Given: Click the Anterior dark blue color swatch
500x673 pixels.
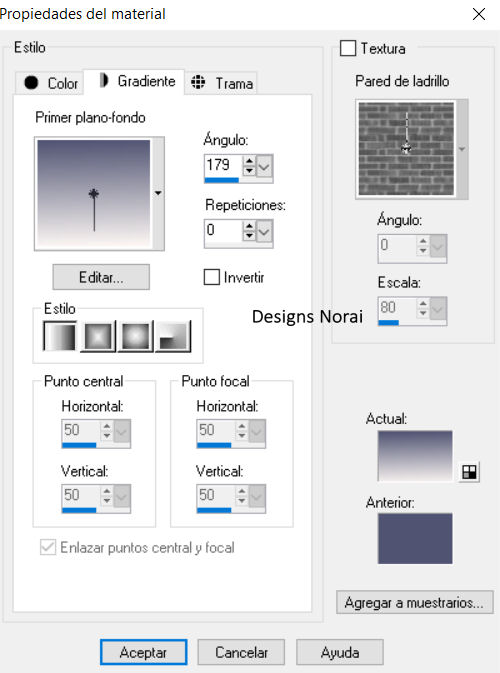Looking at the screenshot, I should 415,538.
